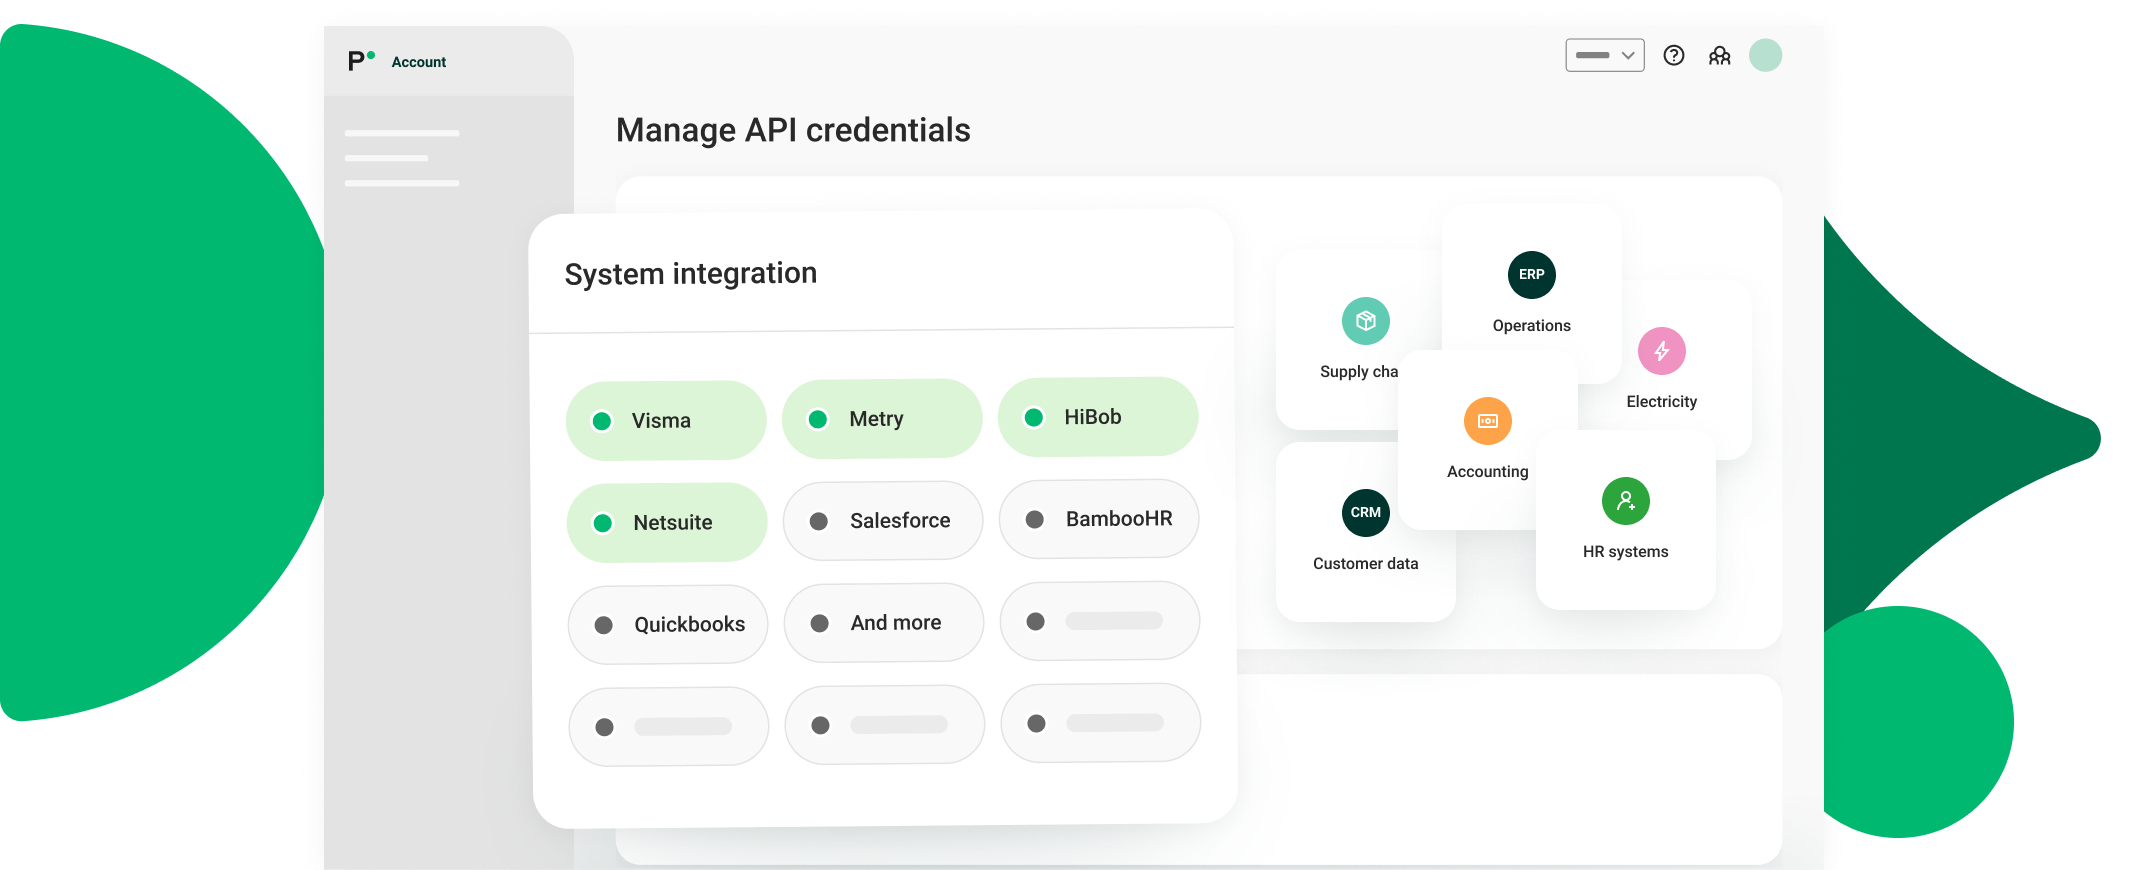2148x870 pixels.
Task: Enable the Quickbooks integration
Action: tap(668, 624)
